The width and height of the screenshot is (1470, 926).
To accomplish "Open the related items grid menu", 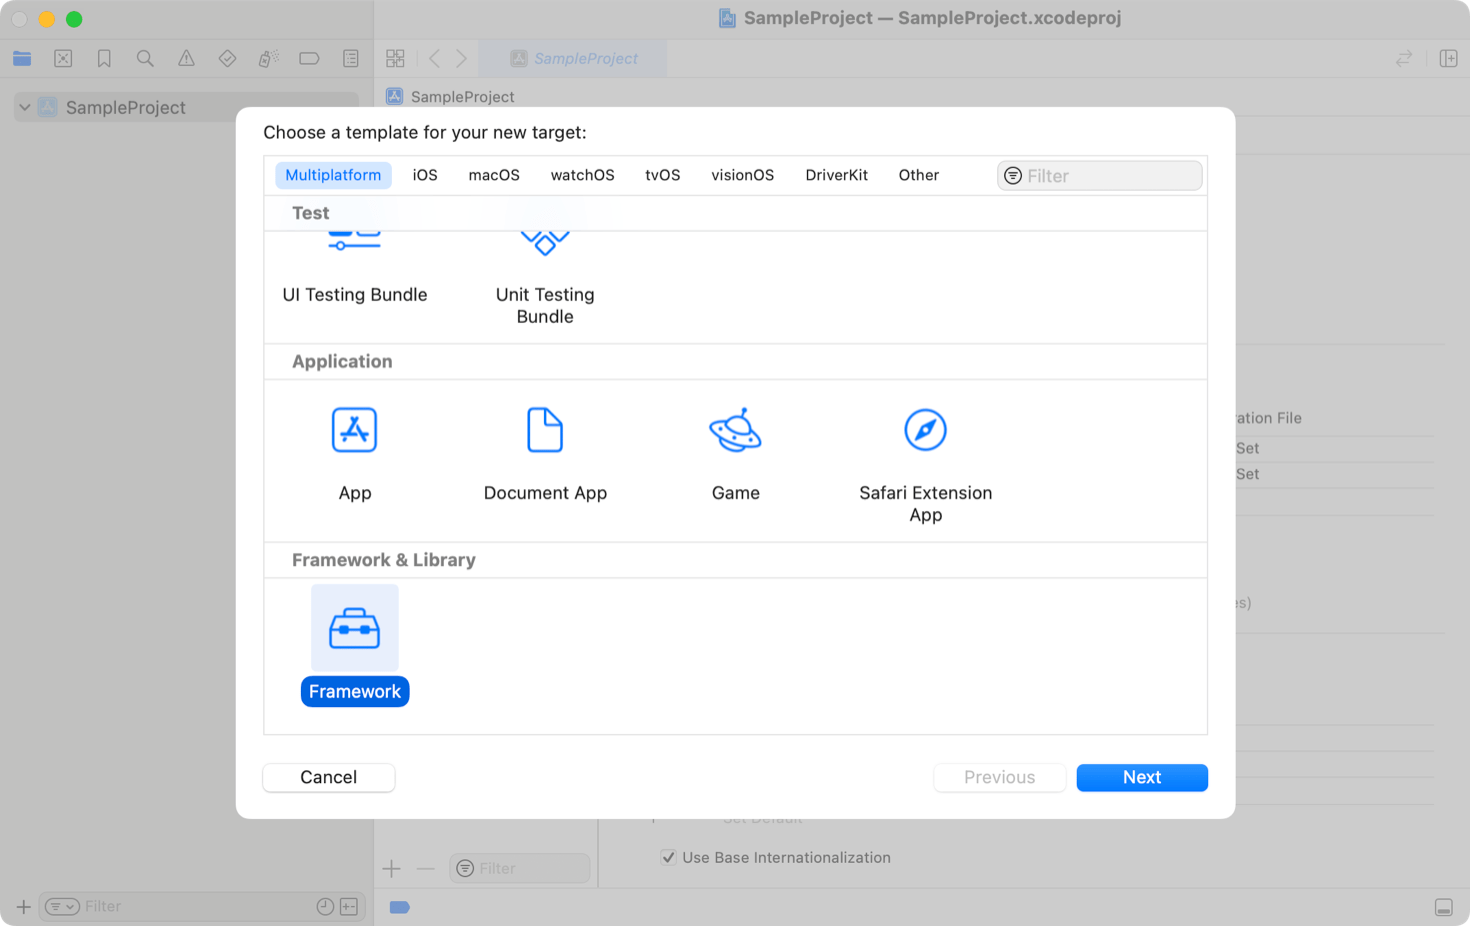I will pyautogui.click(x=395, y=59).
